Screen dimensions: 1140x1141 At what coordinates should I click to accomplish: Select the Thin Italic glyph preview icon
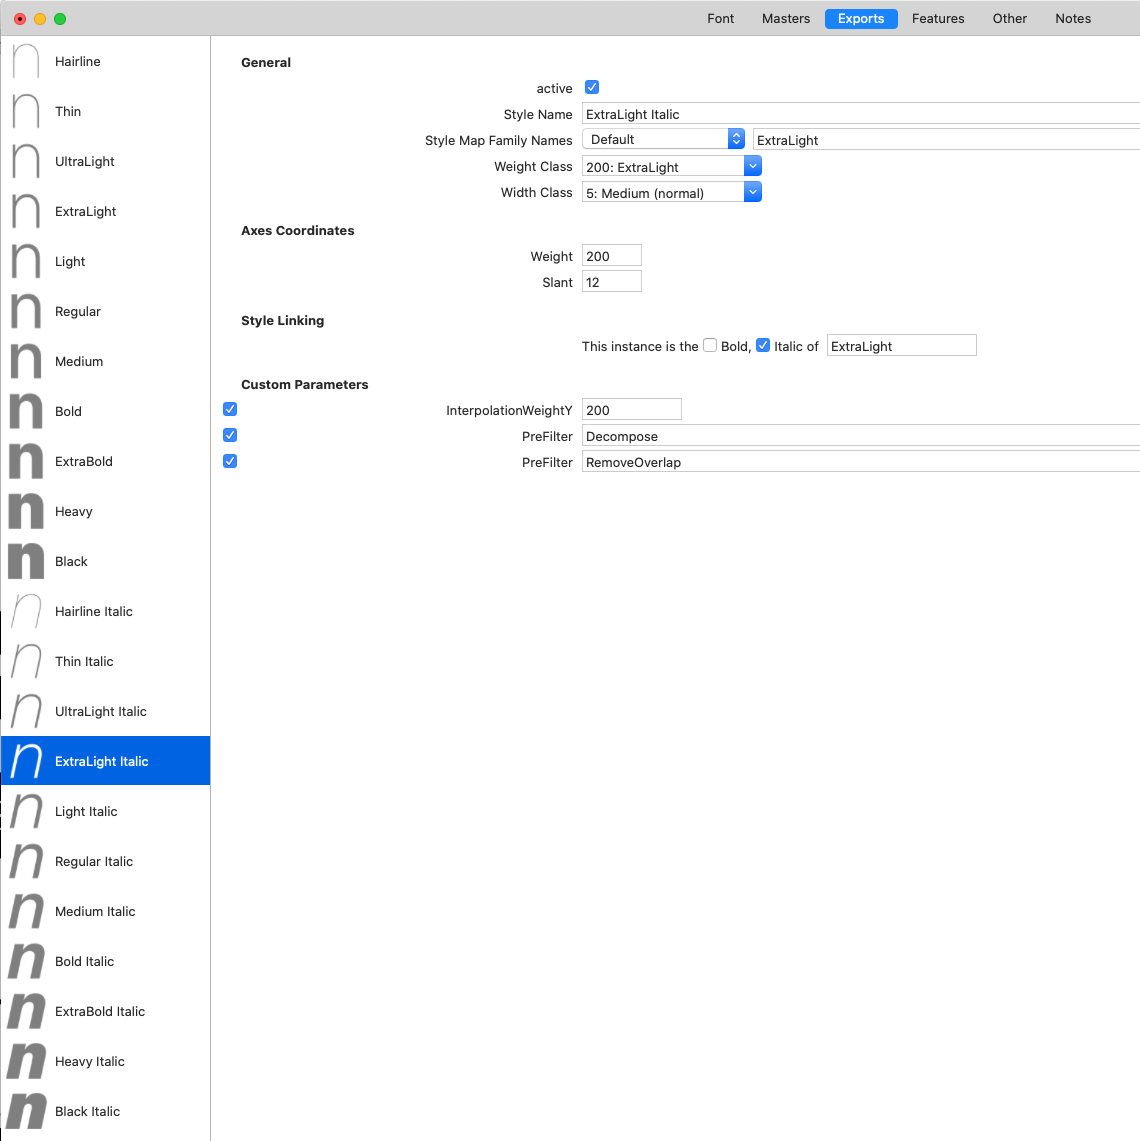pyautogui.click(x=26, y=662)
